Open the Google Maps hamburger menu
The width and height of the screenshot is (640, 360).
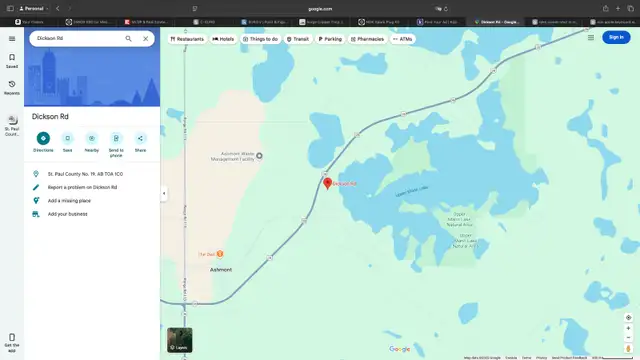(x=12, y=39)
